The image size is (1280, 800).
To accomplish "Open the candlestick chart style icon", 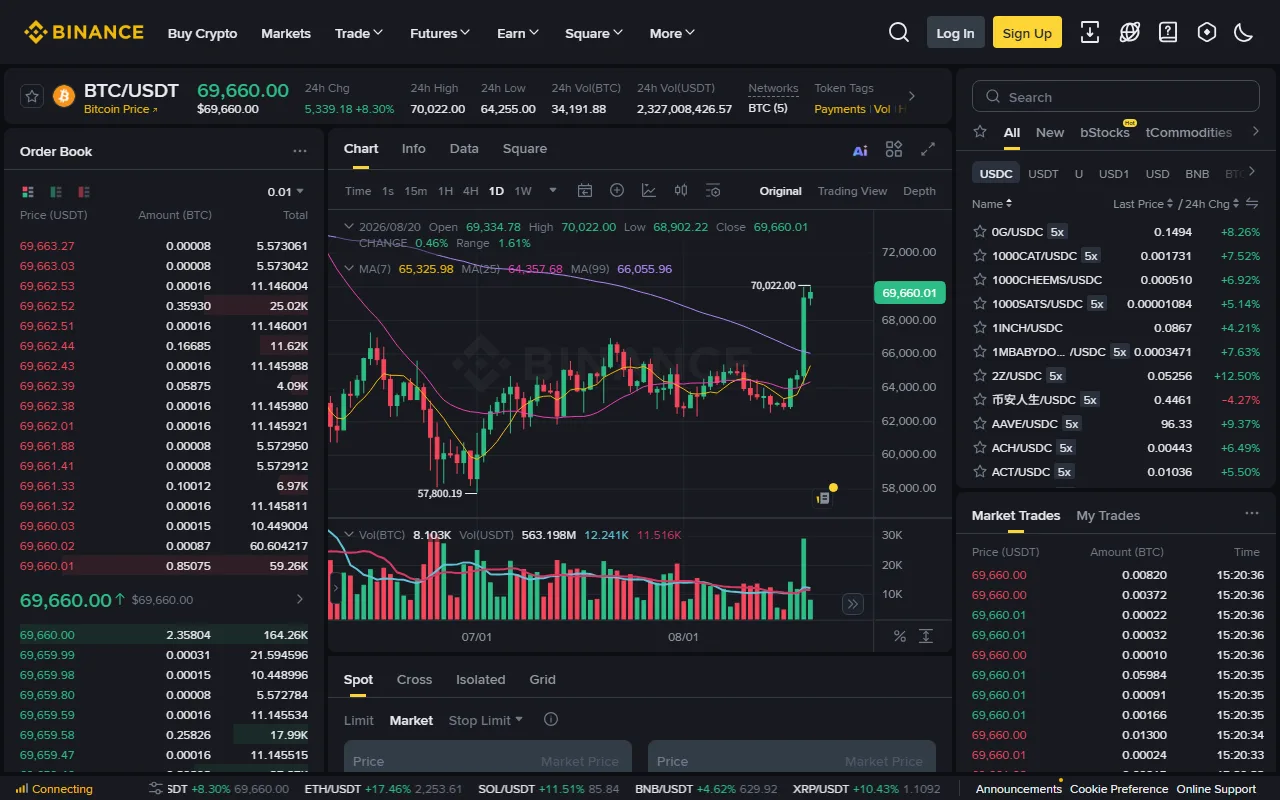I will click(681, 190).
